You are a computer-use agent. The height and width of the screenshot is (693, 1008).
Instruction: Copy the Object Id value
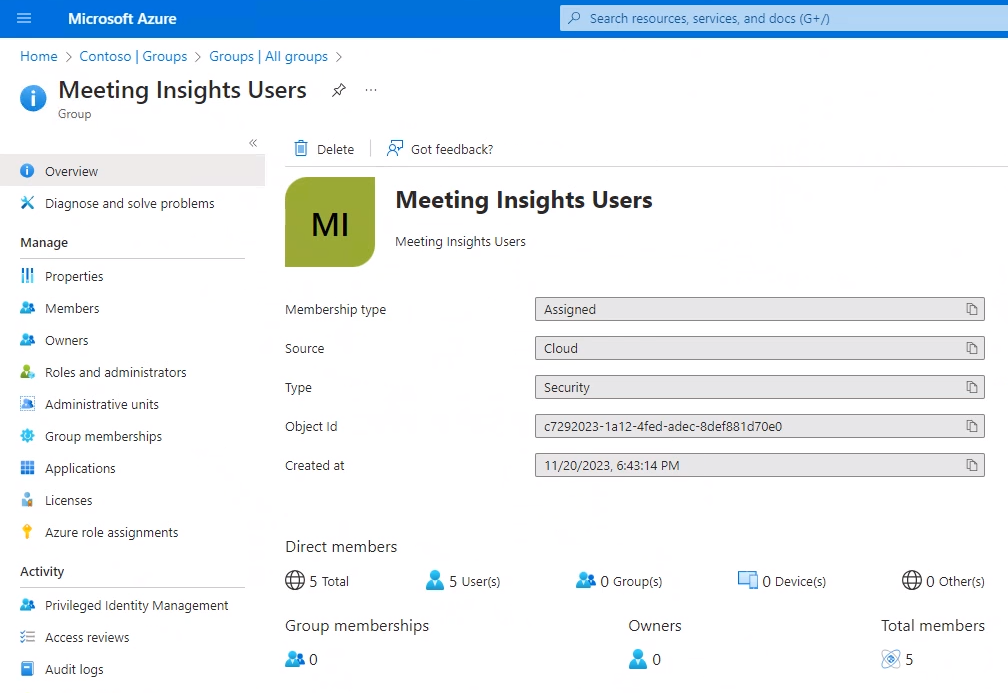(971, 427)
